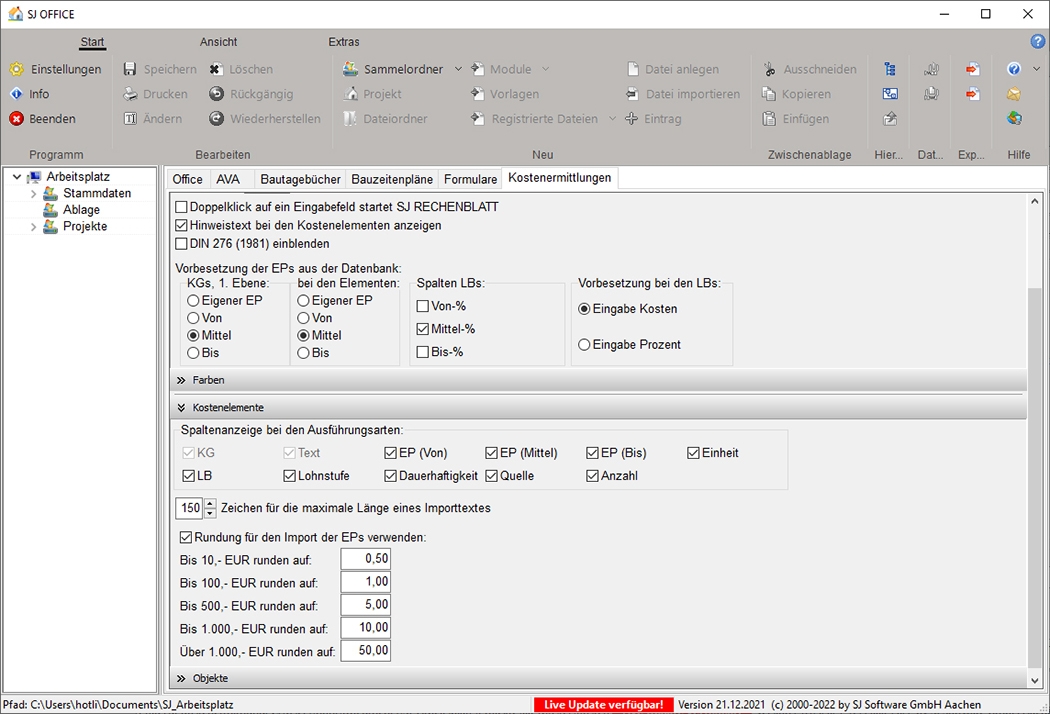Expand the Farben section
The height and width of the screenshot is (714, 1050).
click(181, 380)
